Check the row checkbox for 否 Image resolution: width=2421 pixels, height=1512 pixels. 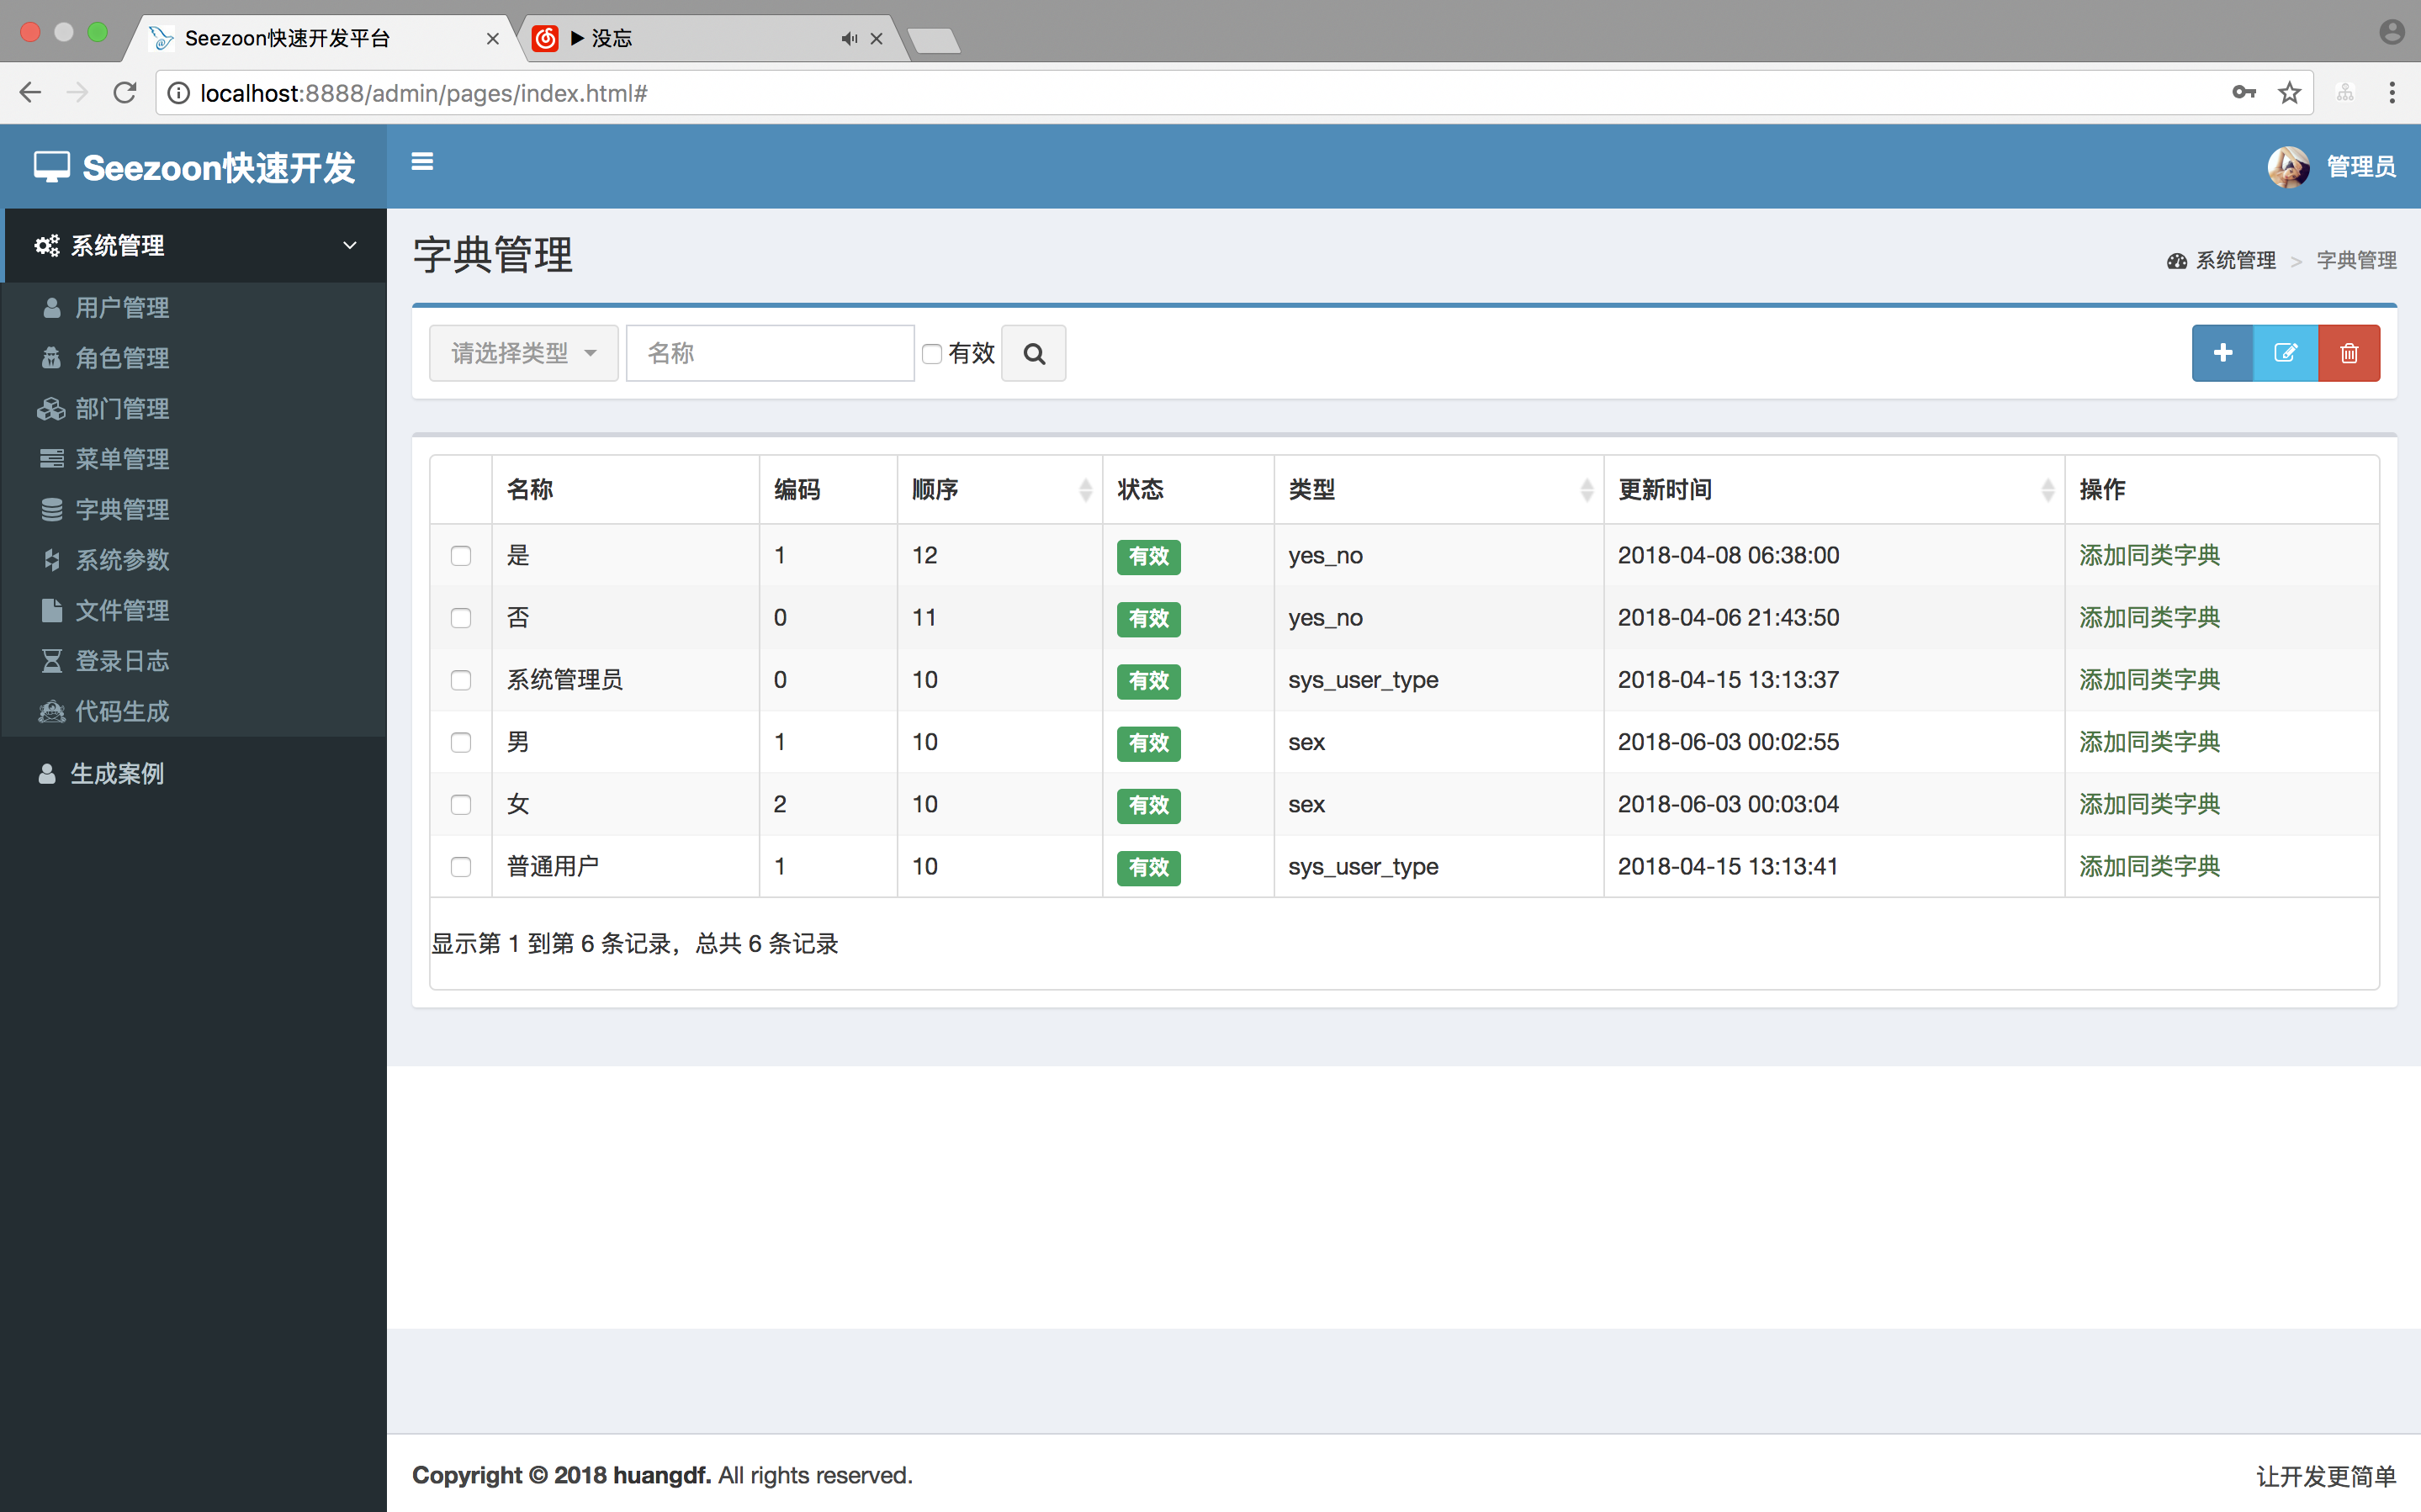[x=461, y=618]
